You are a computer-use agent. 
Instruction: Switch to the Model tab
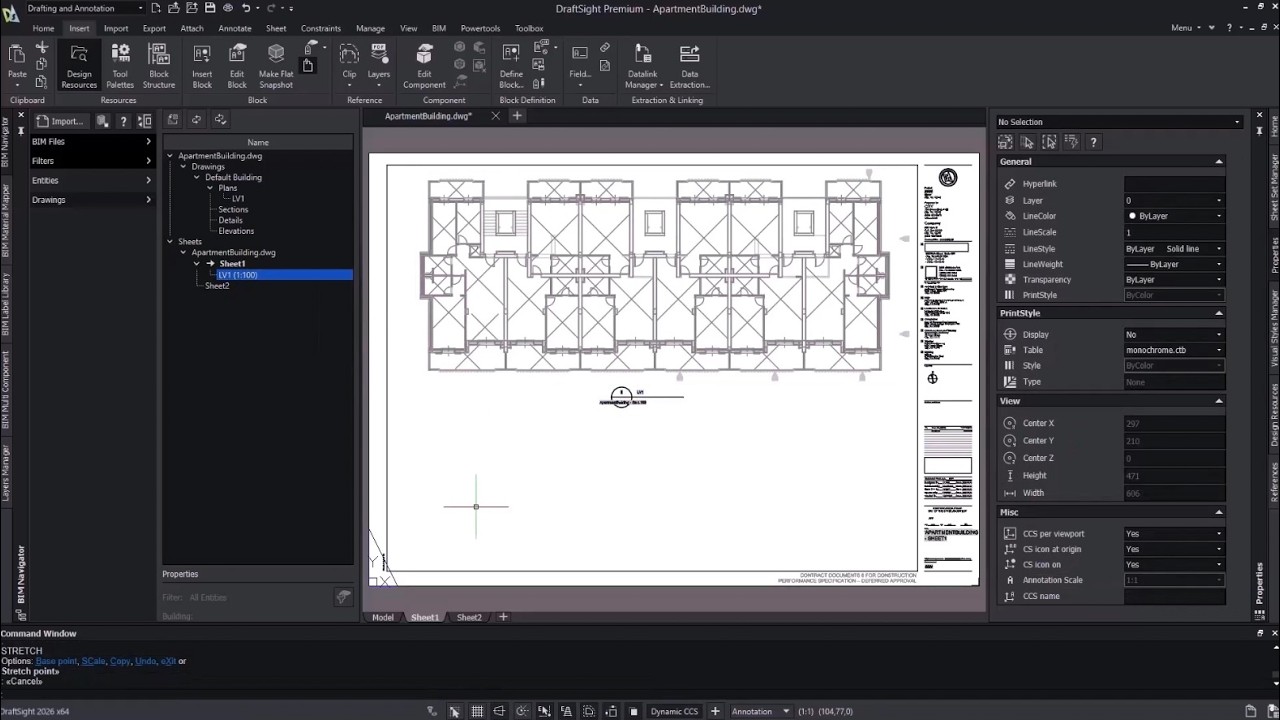click(383, 617)
